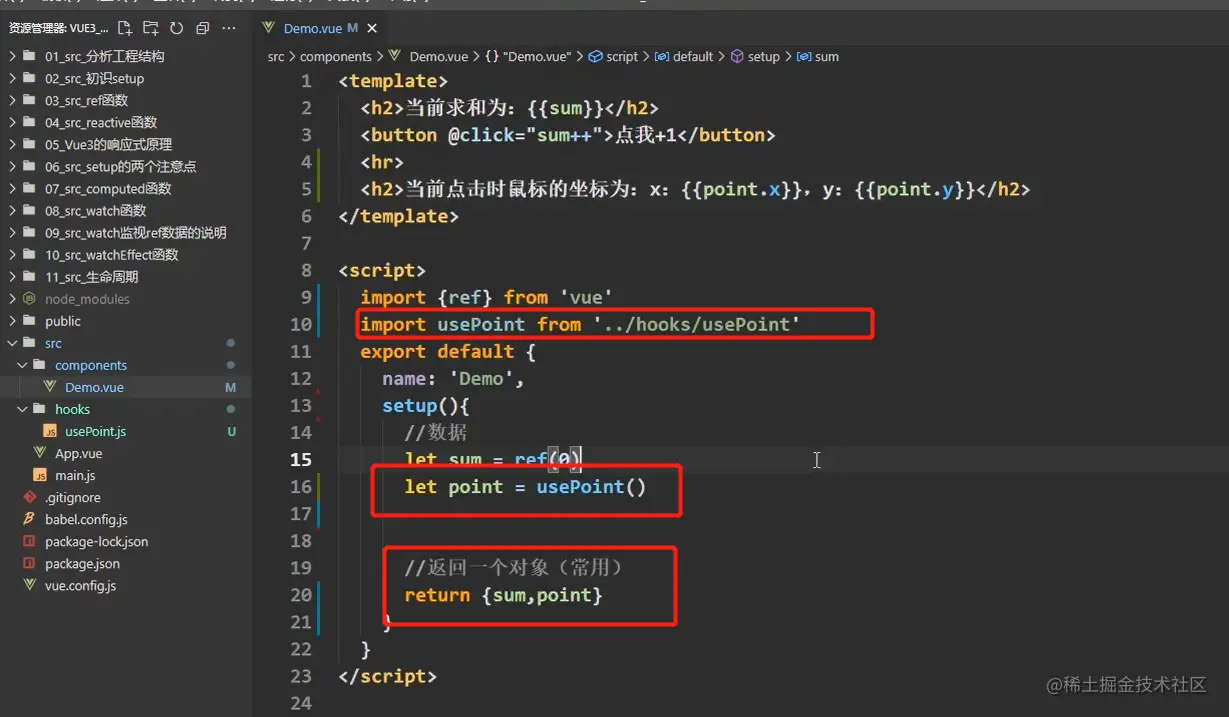Click 'return {sum,point}' on line 20
Viewport: 1229px width, 717px height.
coord(504,595)
